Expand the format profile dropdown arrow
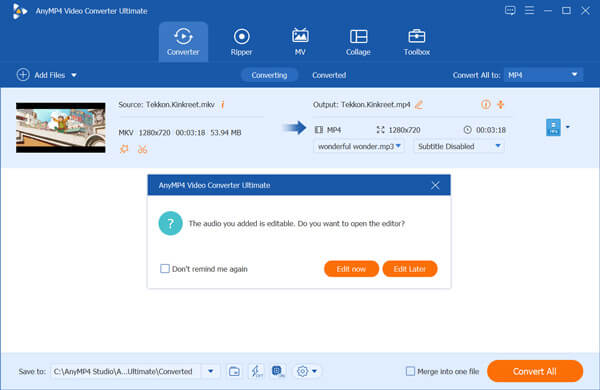 [x=568, y=127]
